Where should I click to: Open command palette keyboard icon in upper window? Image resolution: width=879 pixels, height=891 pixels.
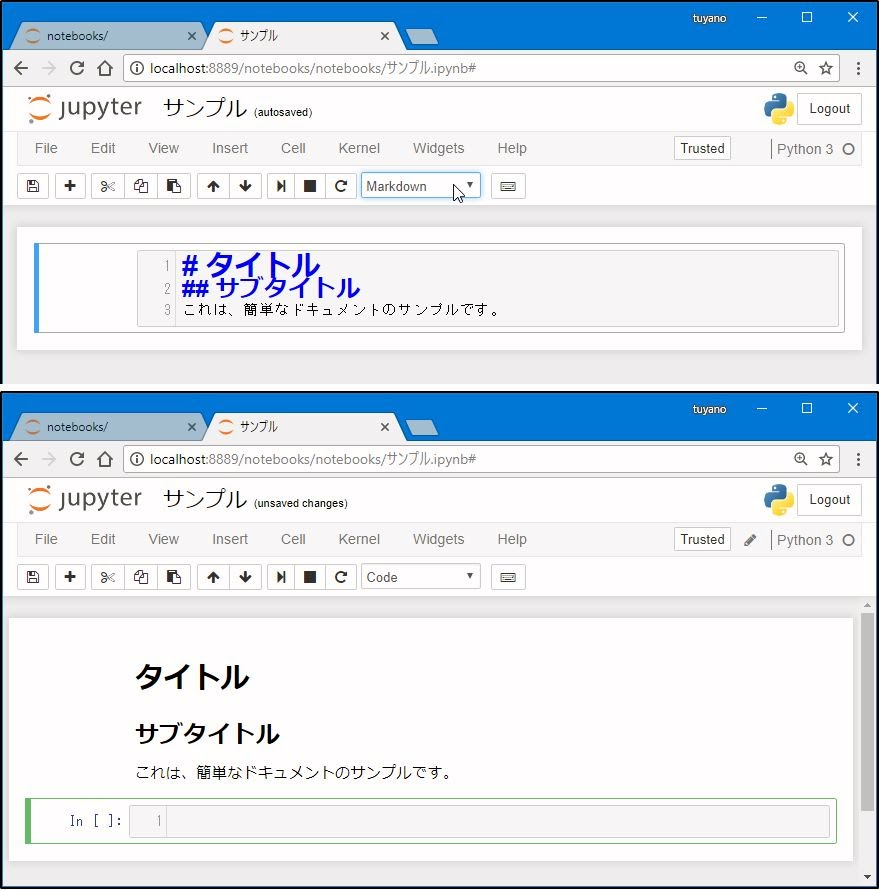(508, 186)
